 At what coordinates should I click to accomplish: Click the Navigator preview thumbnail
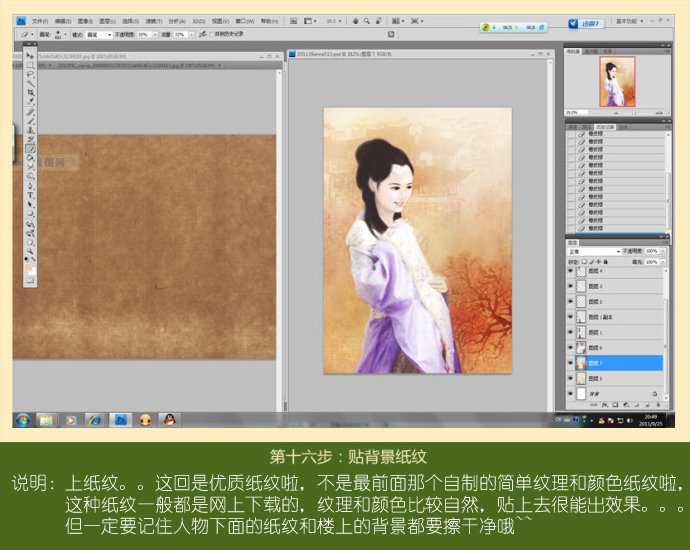click(x=617, y=81)
